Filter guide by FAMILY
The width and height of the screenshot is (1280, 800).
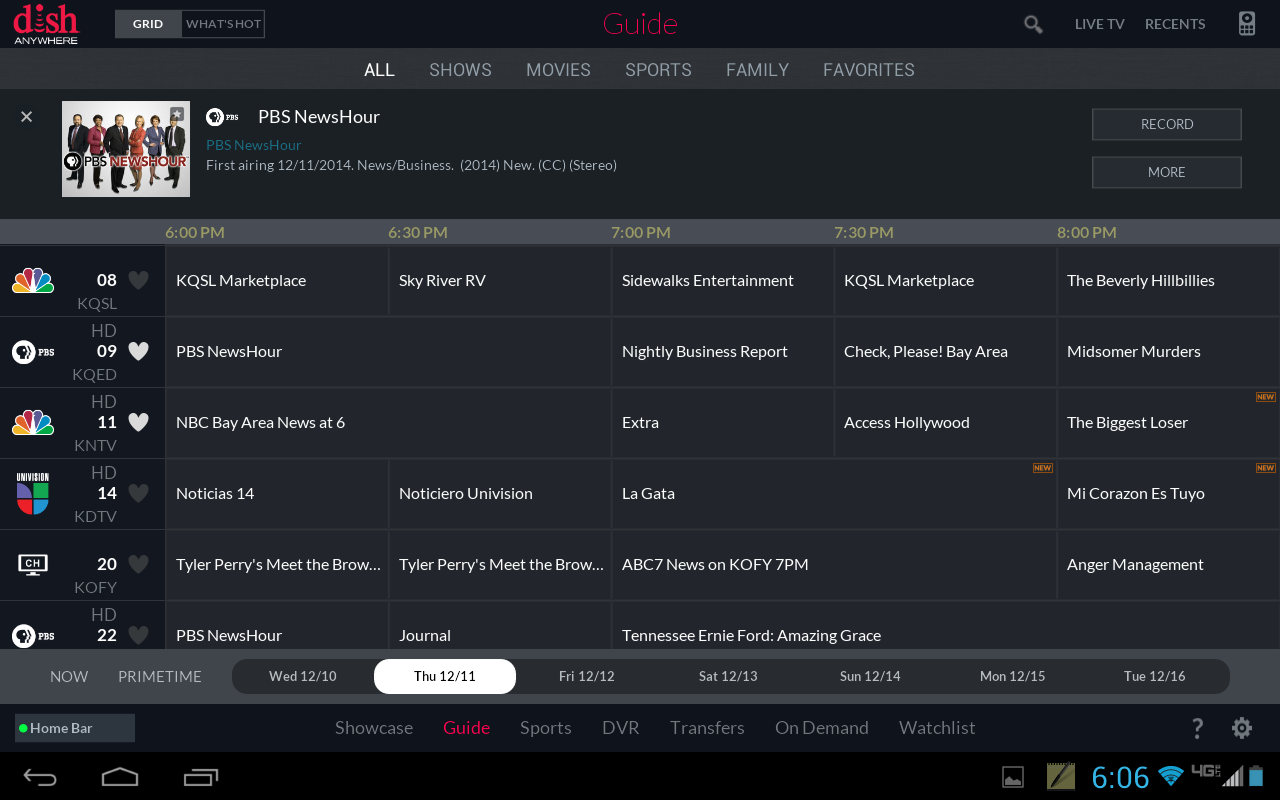click(757, 70)
